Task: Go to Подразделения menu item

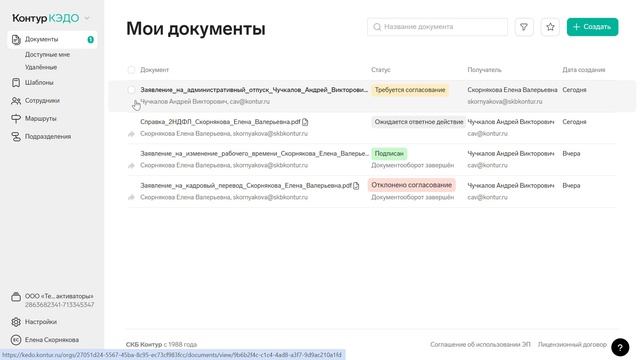Action: tap(48, 137)
